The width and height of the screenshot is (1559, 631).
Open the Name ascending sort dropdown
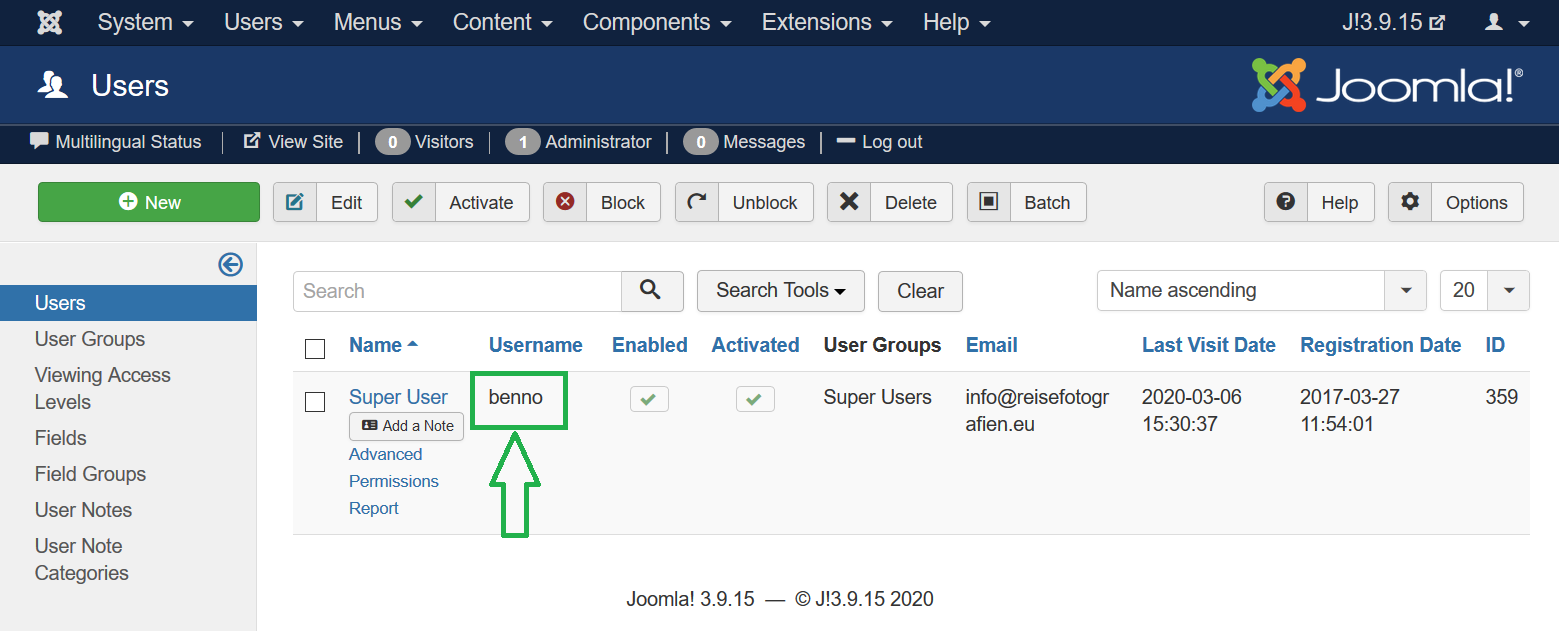(x=1261, y=291)
